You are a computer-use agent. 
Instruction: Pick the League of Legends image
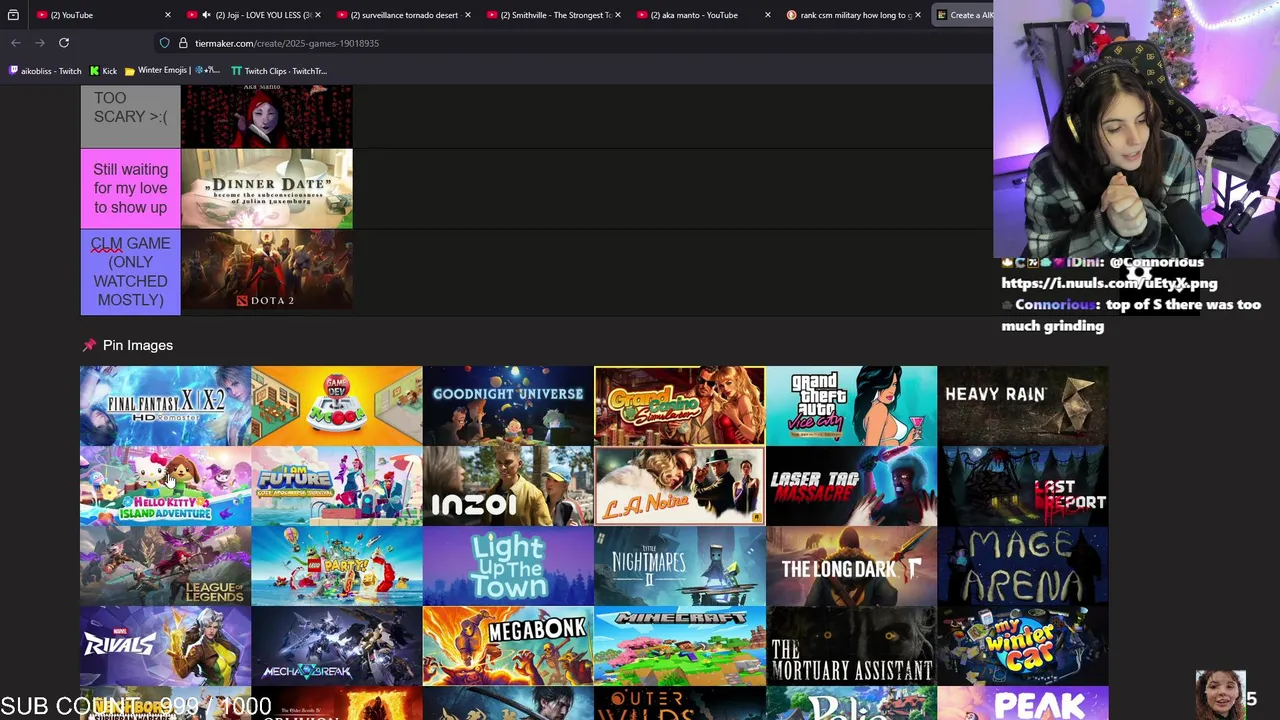click(x=165, y=566)
